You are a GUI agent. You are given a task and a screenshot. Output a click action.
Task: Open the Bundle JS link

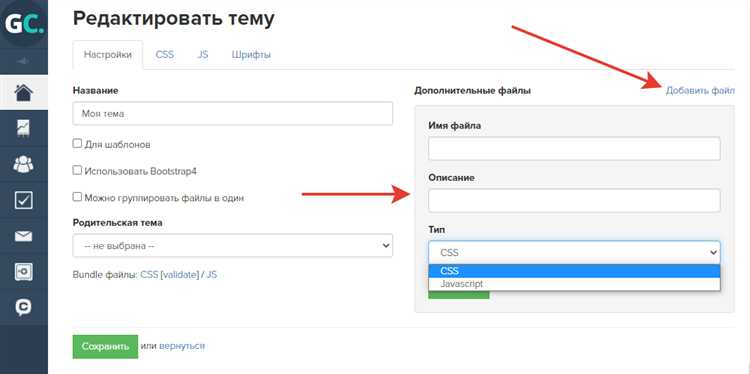[211, 275]
